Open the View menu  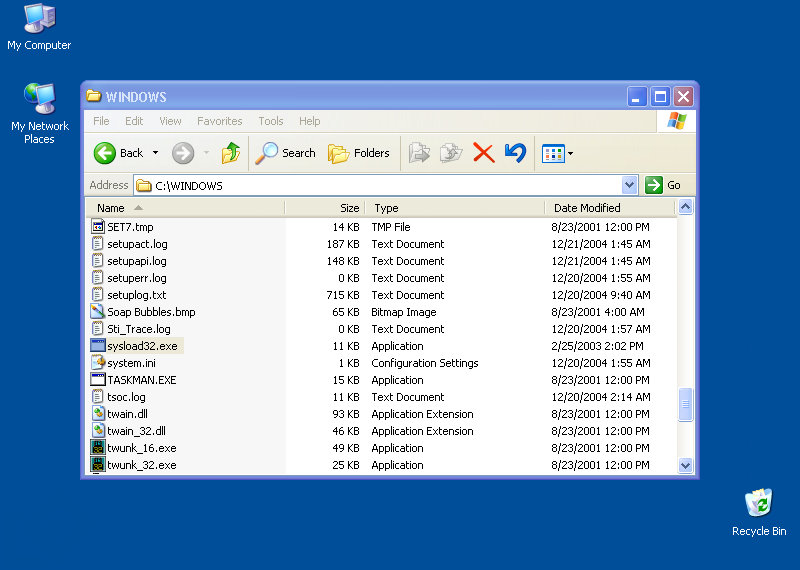pyautogui.click(x=170, y=121)
